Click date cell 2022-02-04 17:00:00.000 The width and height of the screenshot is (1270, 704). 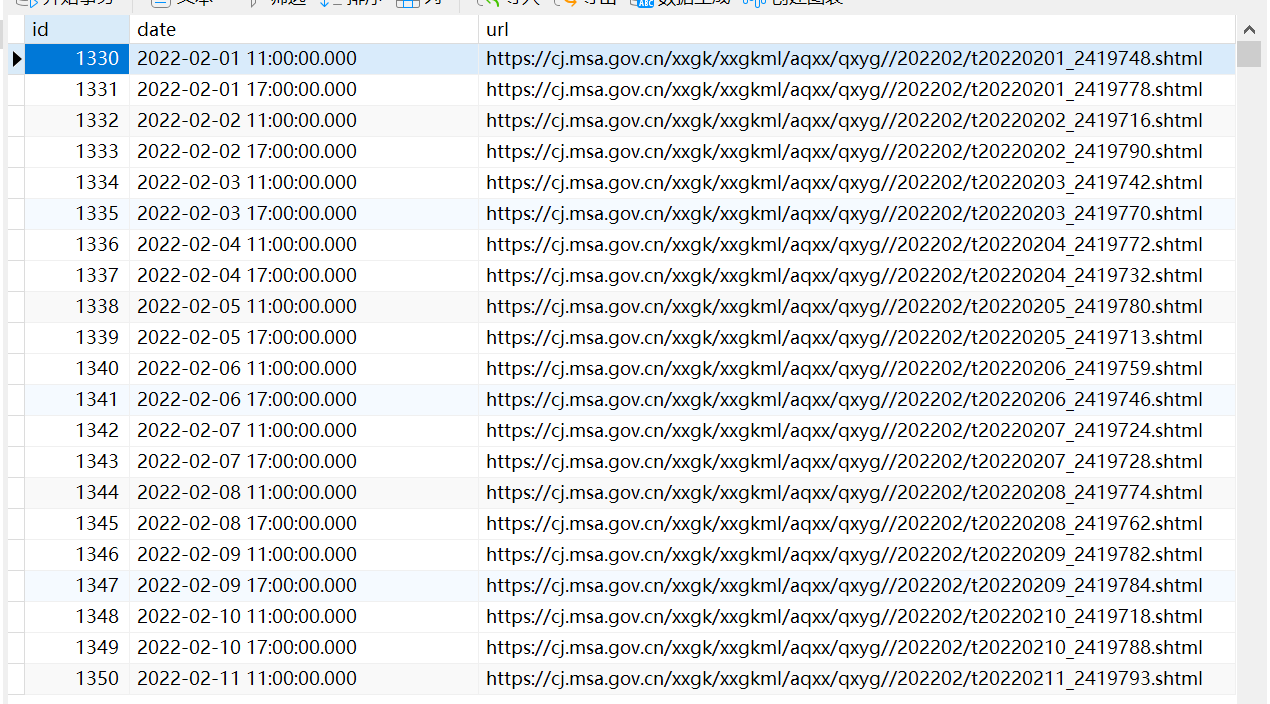click(247, 275)
